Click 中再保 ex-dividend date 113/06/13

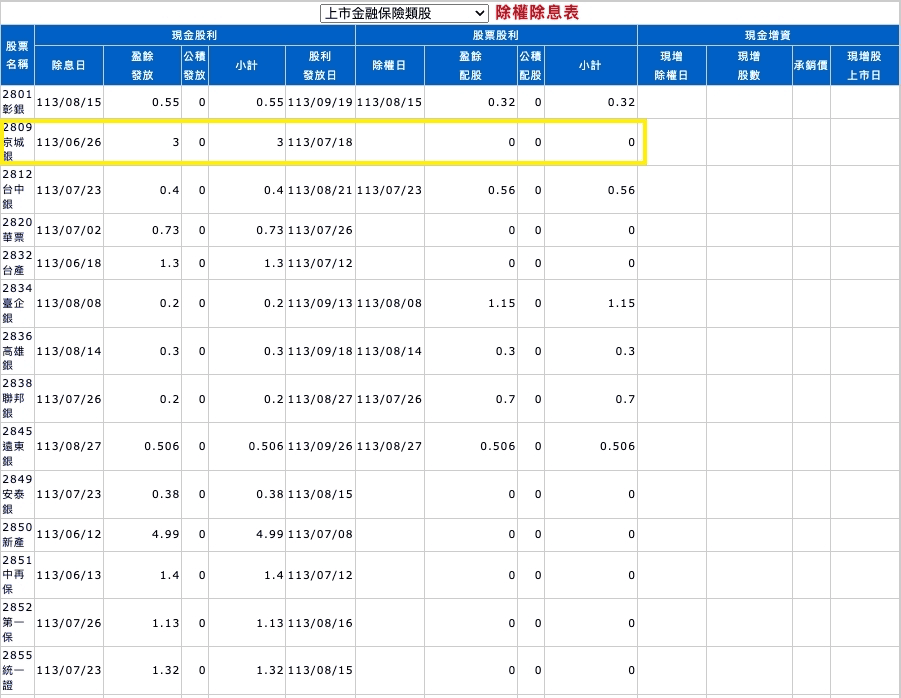(x=69, y=576)
